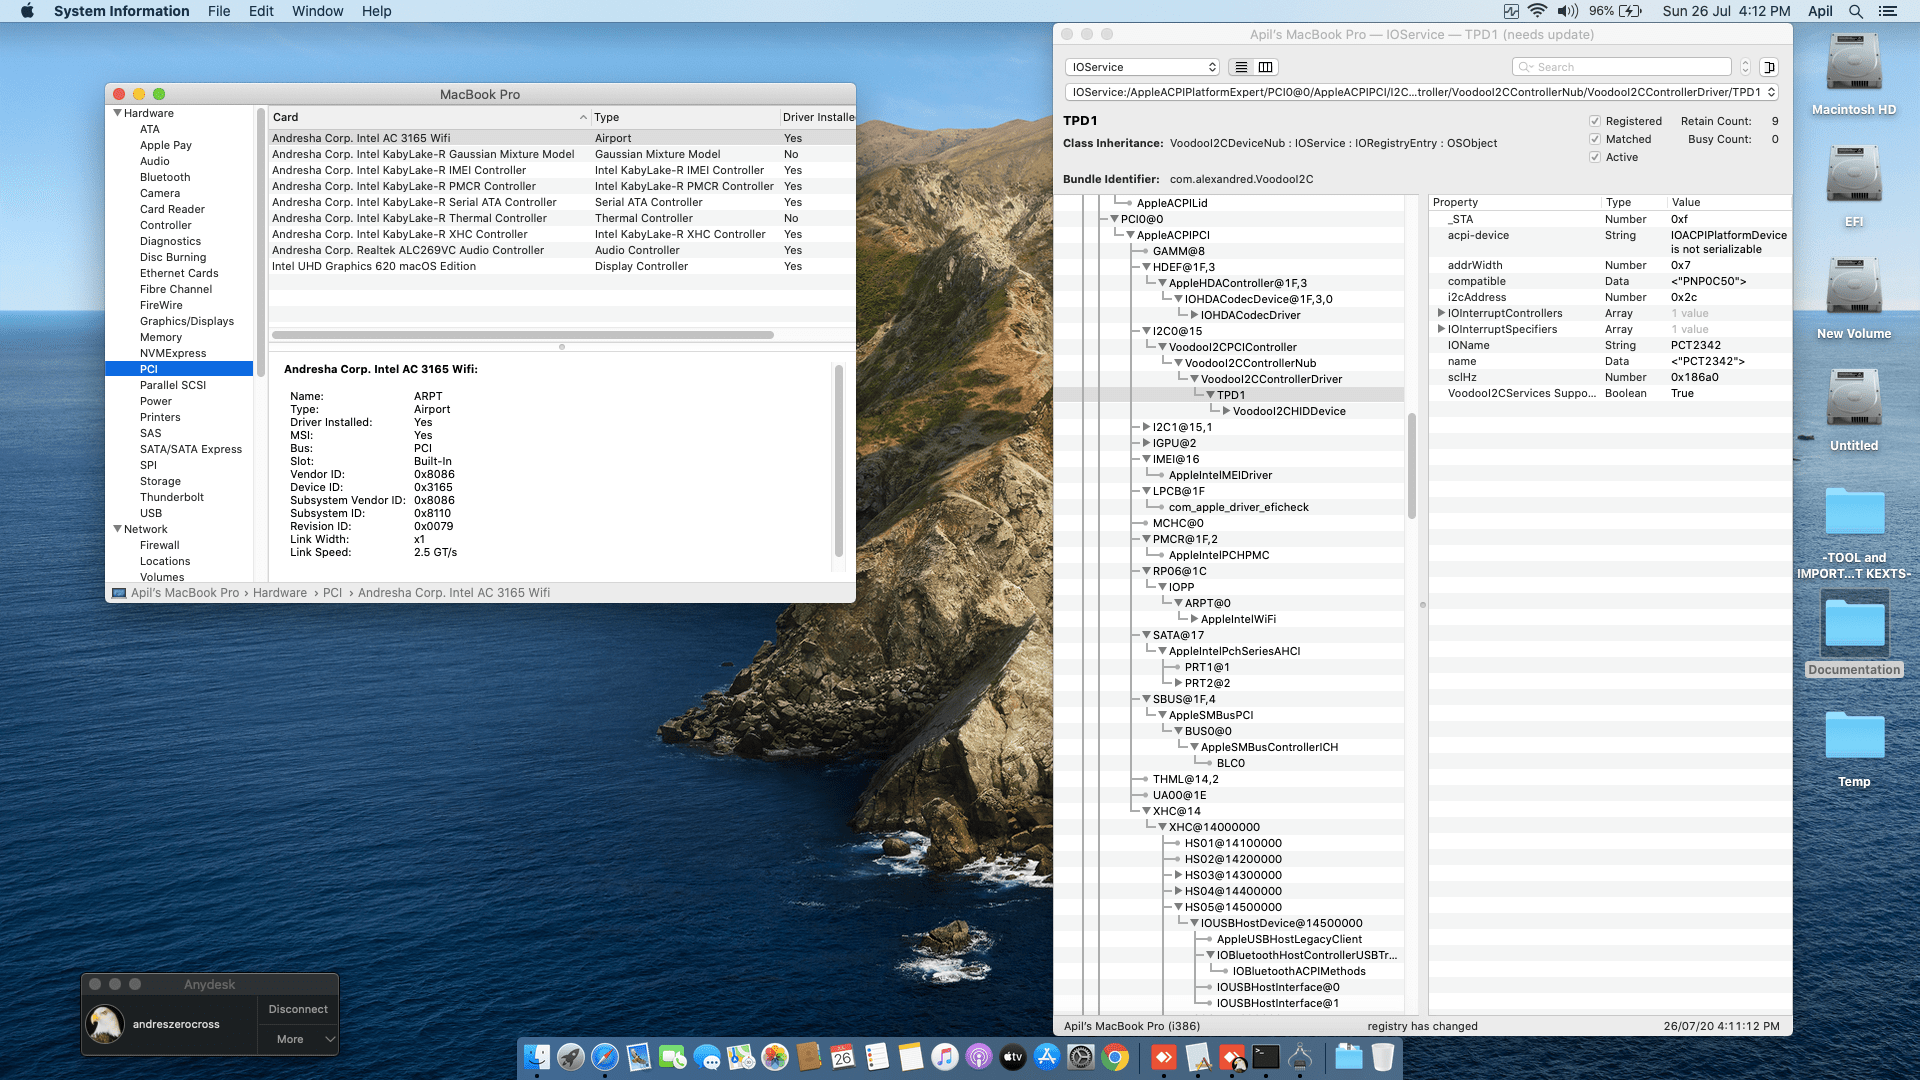This screenshot has height=1080, width=1920.
Task: Collapse the Hardware section in System Information sidebar
Action: [x=117, y=113]
